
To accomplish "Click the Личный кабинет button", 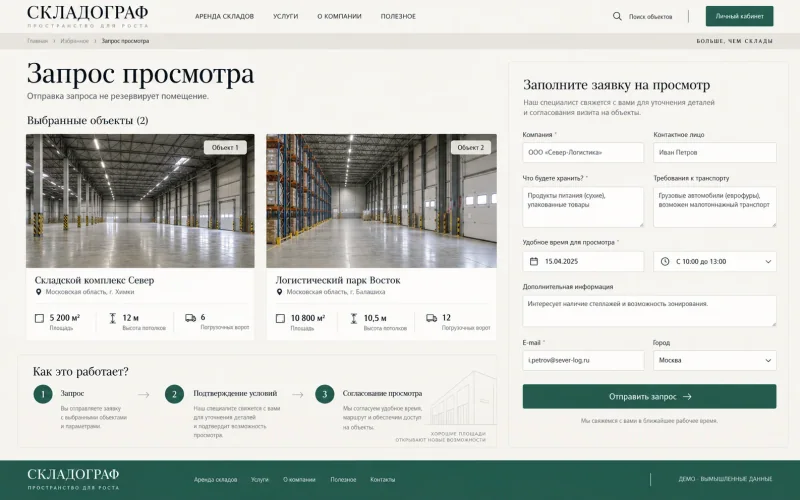I will point(739,16).
